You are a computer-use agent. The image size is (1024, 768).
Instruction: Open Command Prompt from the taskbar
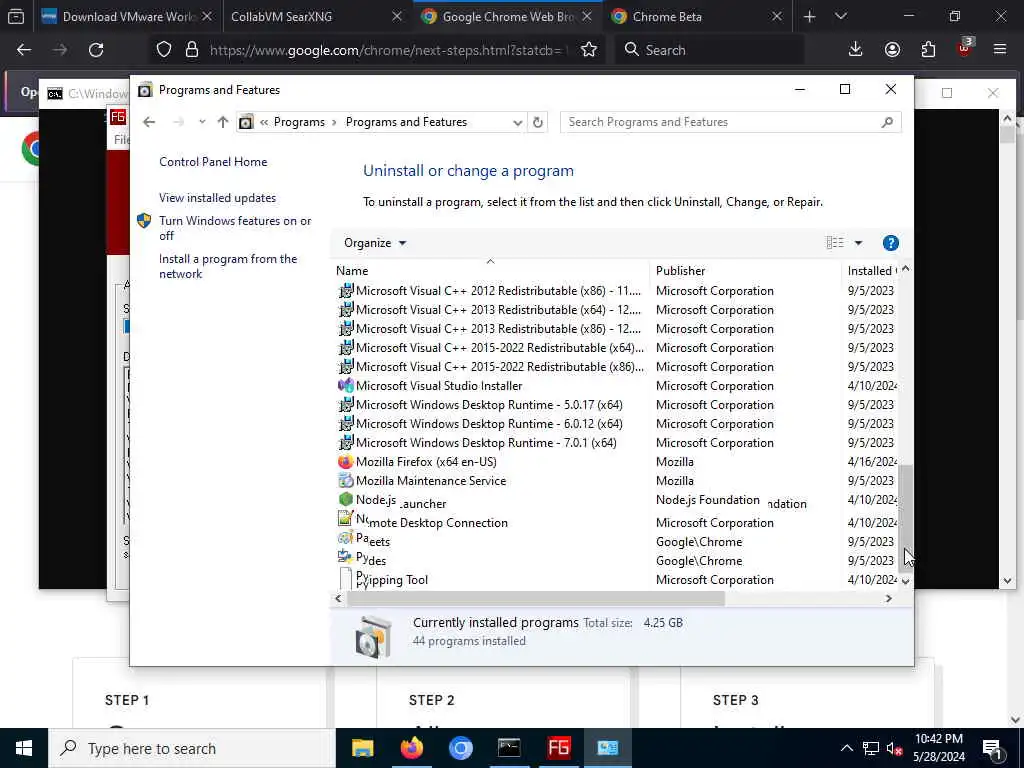[x=509, y=748]
